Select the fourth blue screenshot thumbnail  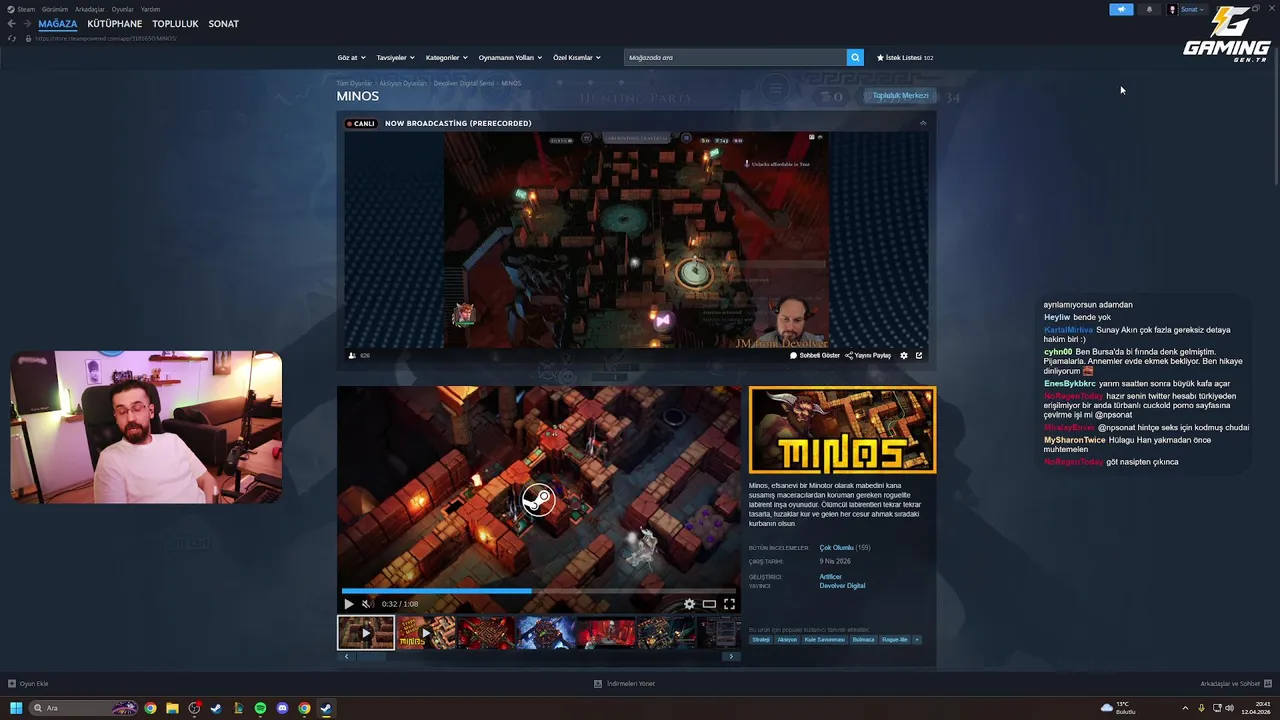546,633
